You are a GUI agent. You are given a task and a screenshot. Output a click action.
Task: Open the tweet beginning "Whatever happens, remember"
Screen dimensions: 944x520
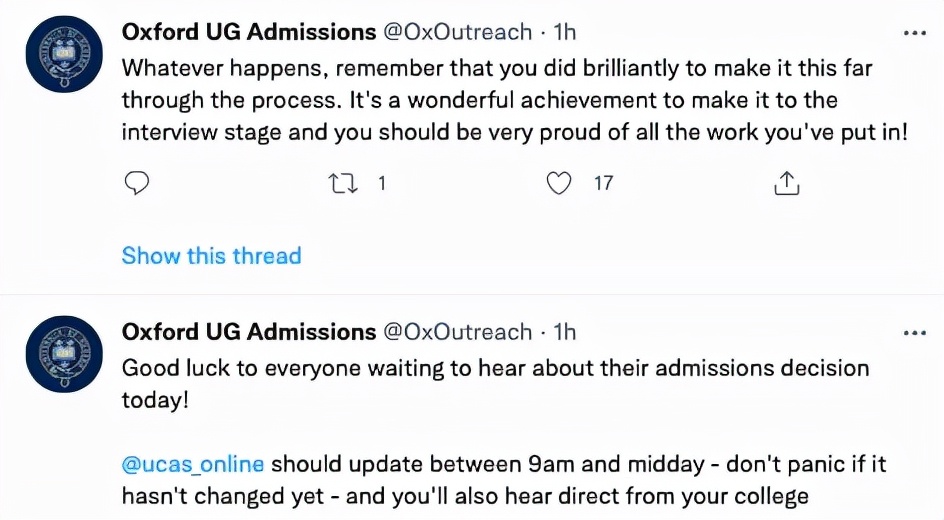pyautogui.click(x=500, y=100)
